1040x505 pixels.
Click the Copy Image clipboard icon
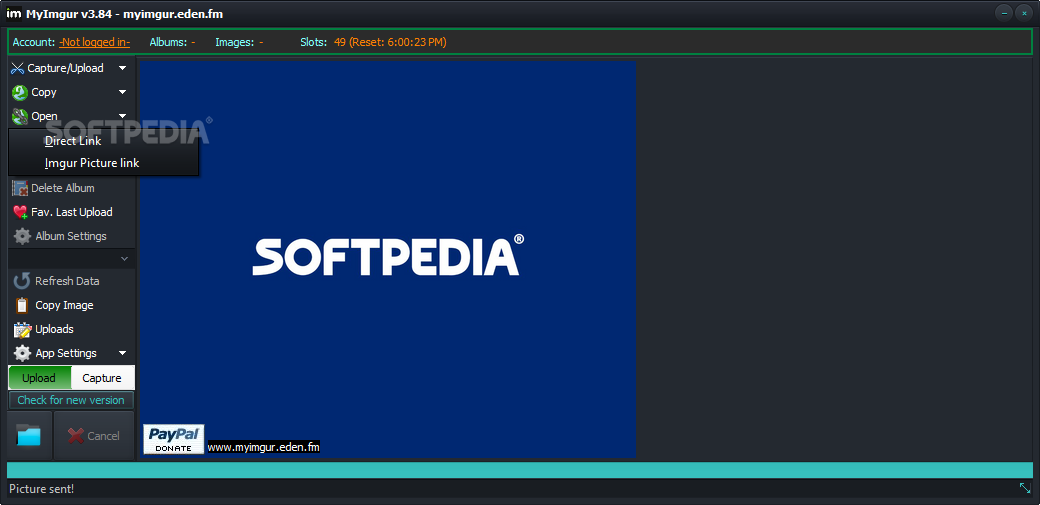tap(22, 305)
